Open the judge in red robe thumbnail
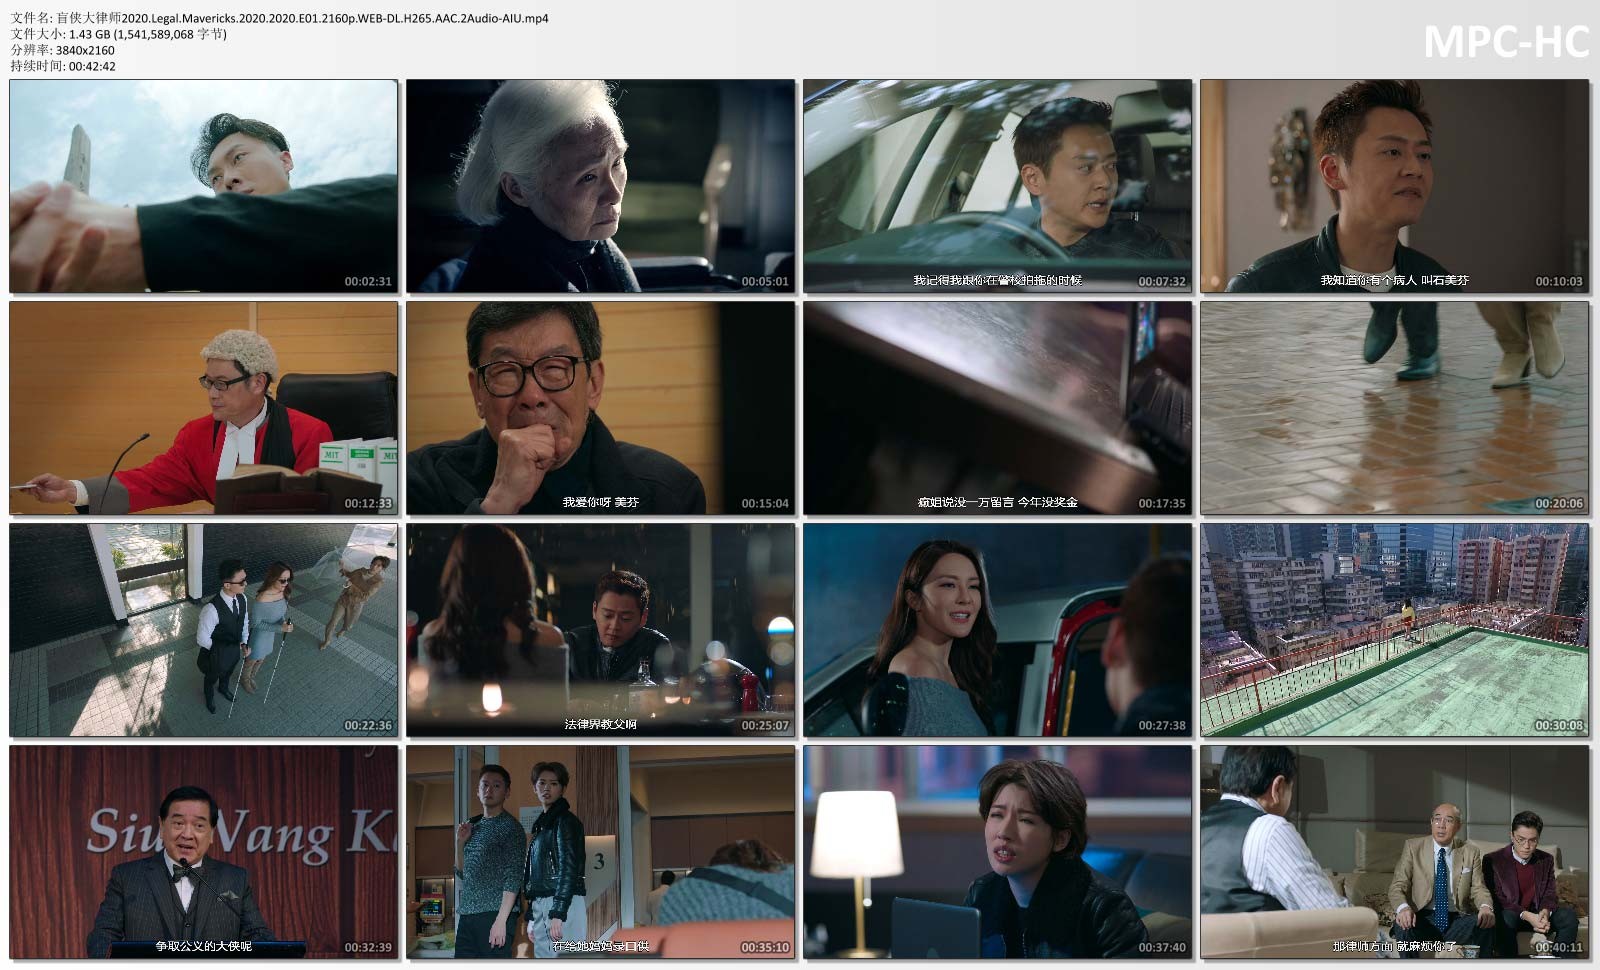 click(203, 408)
